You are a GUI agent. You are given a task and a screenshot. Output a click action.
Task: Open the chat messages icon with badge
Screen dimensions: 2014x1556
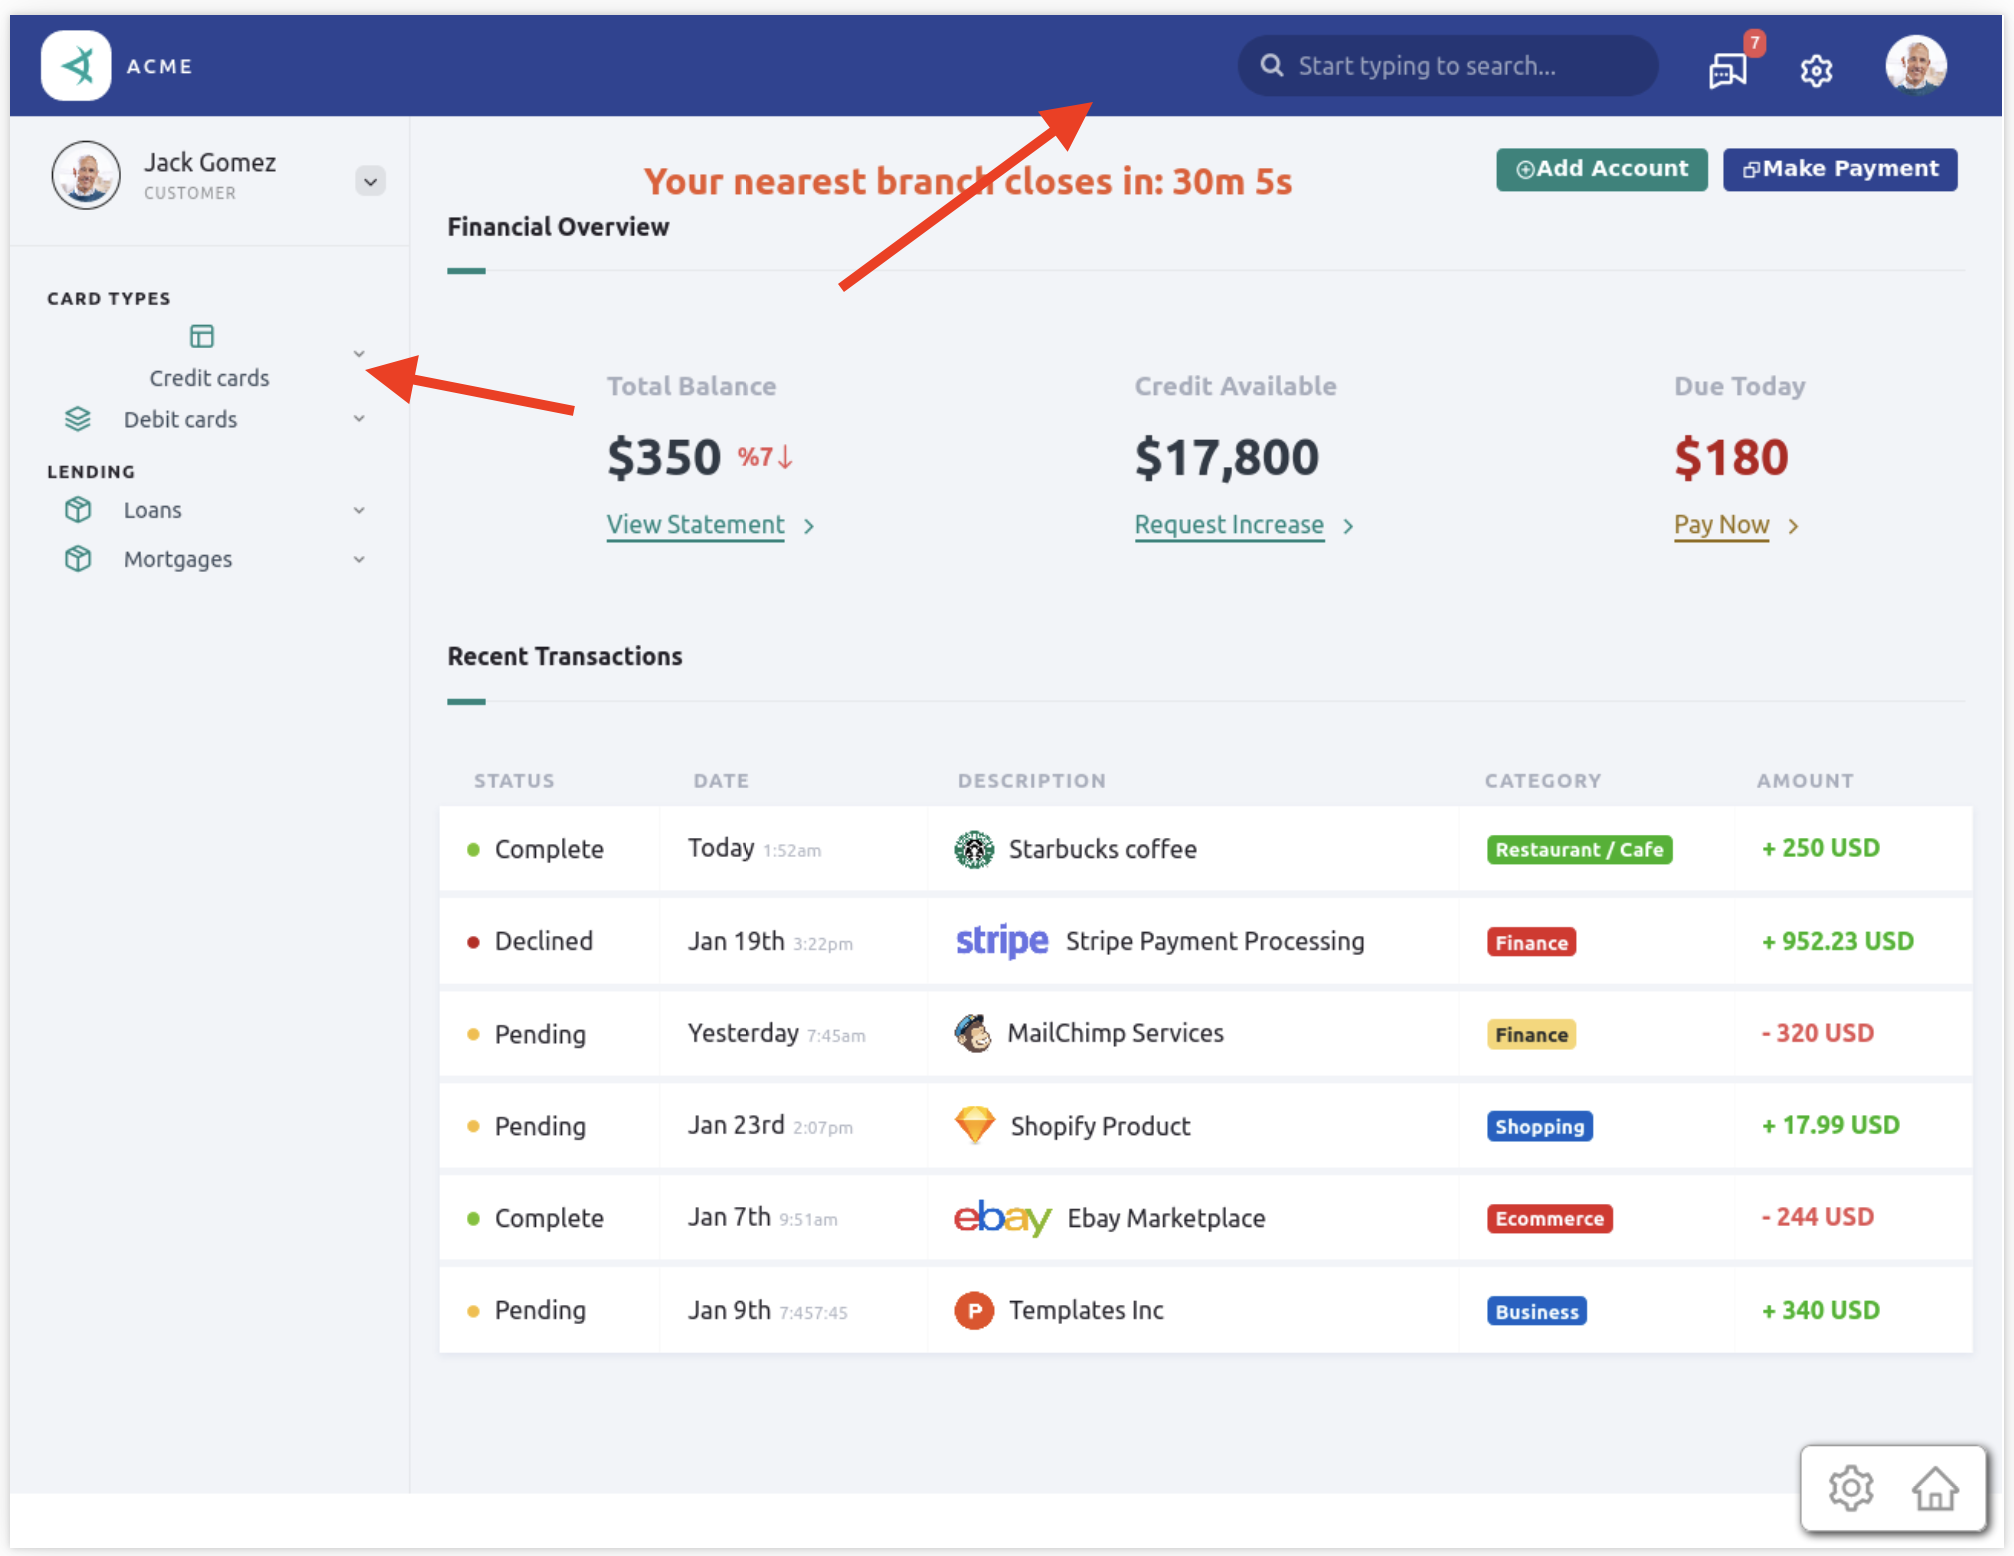tap(1728, 69)
